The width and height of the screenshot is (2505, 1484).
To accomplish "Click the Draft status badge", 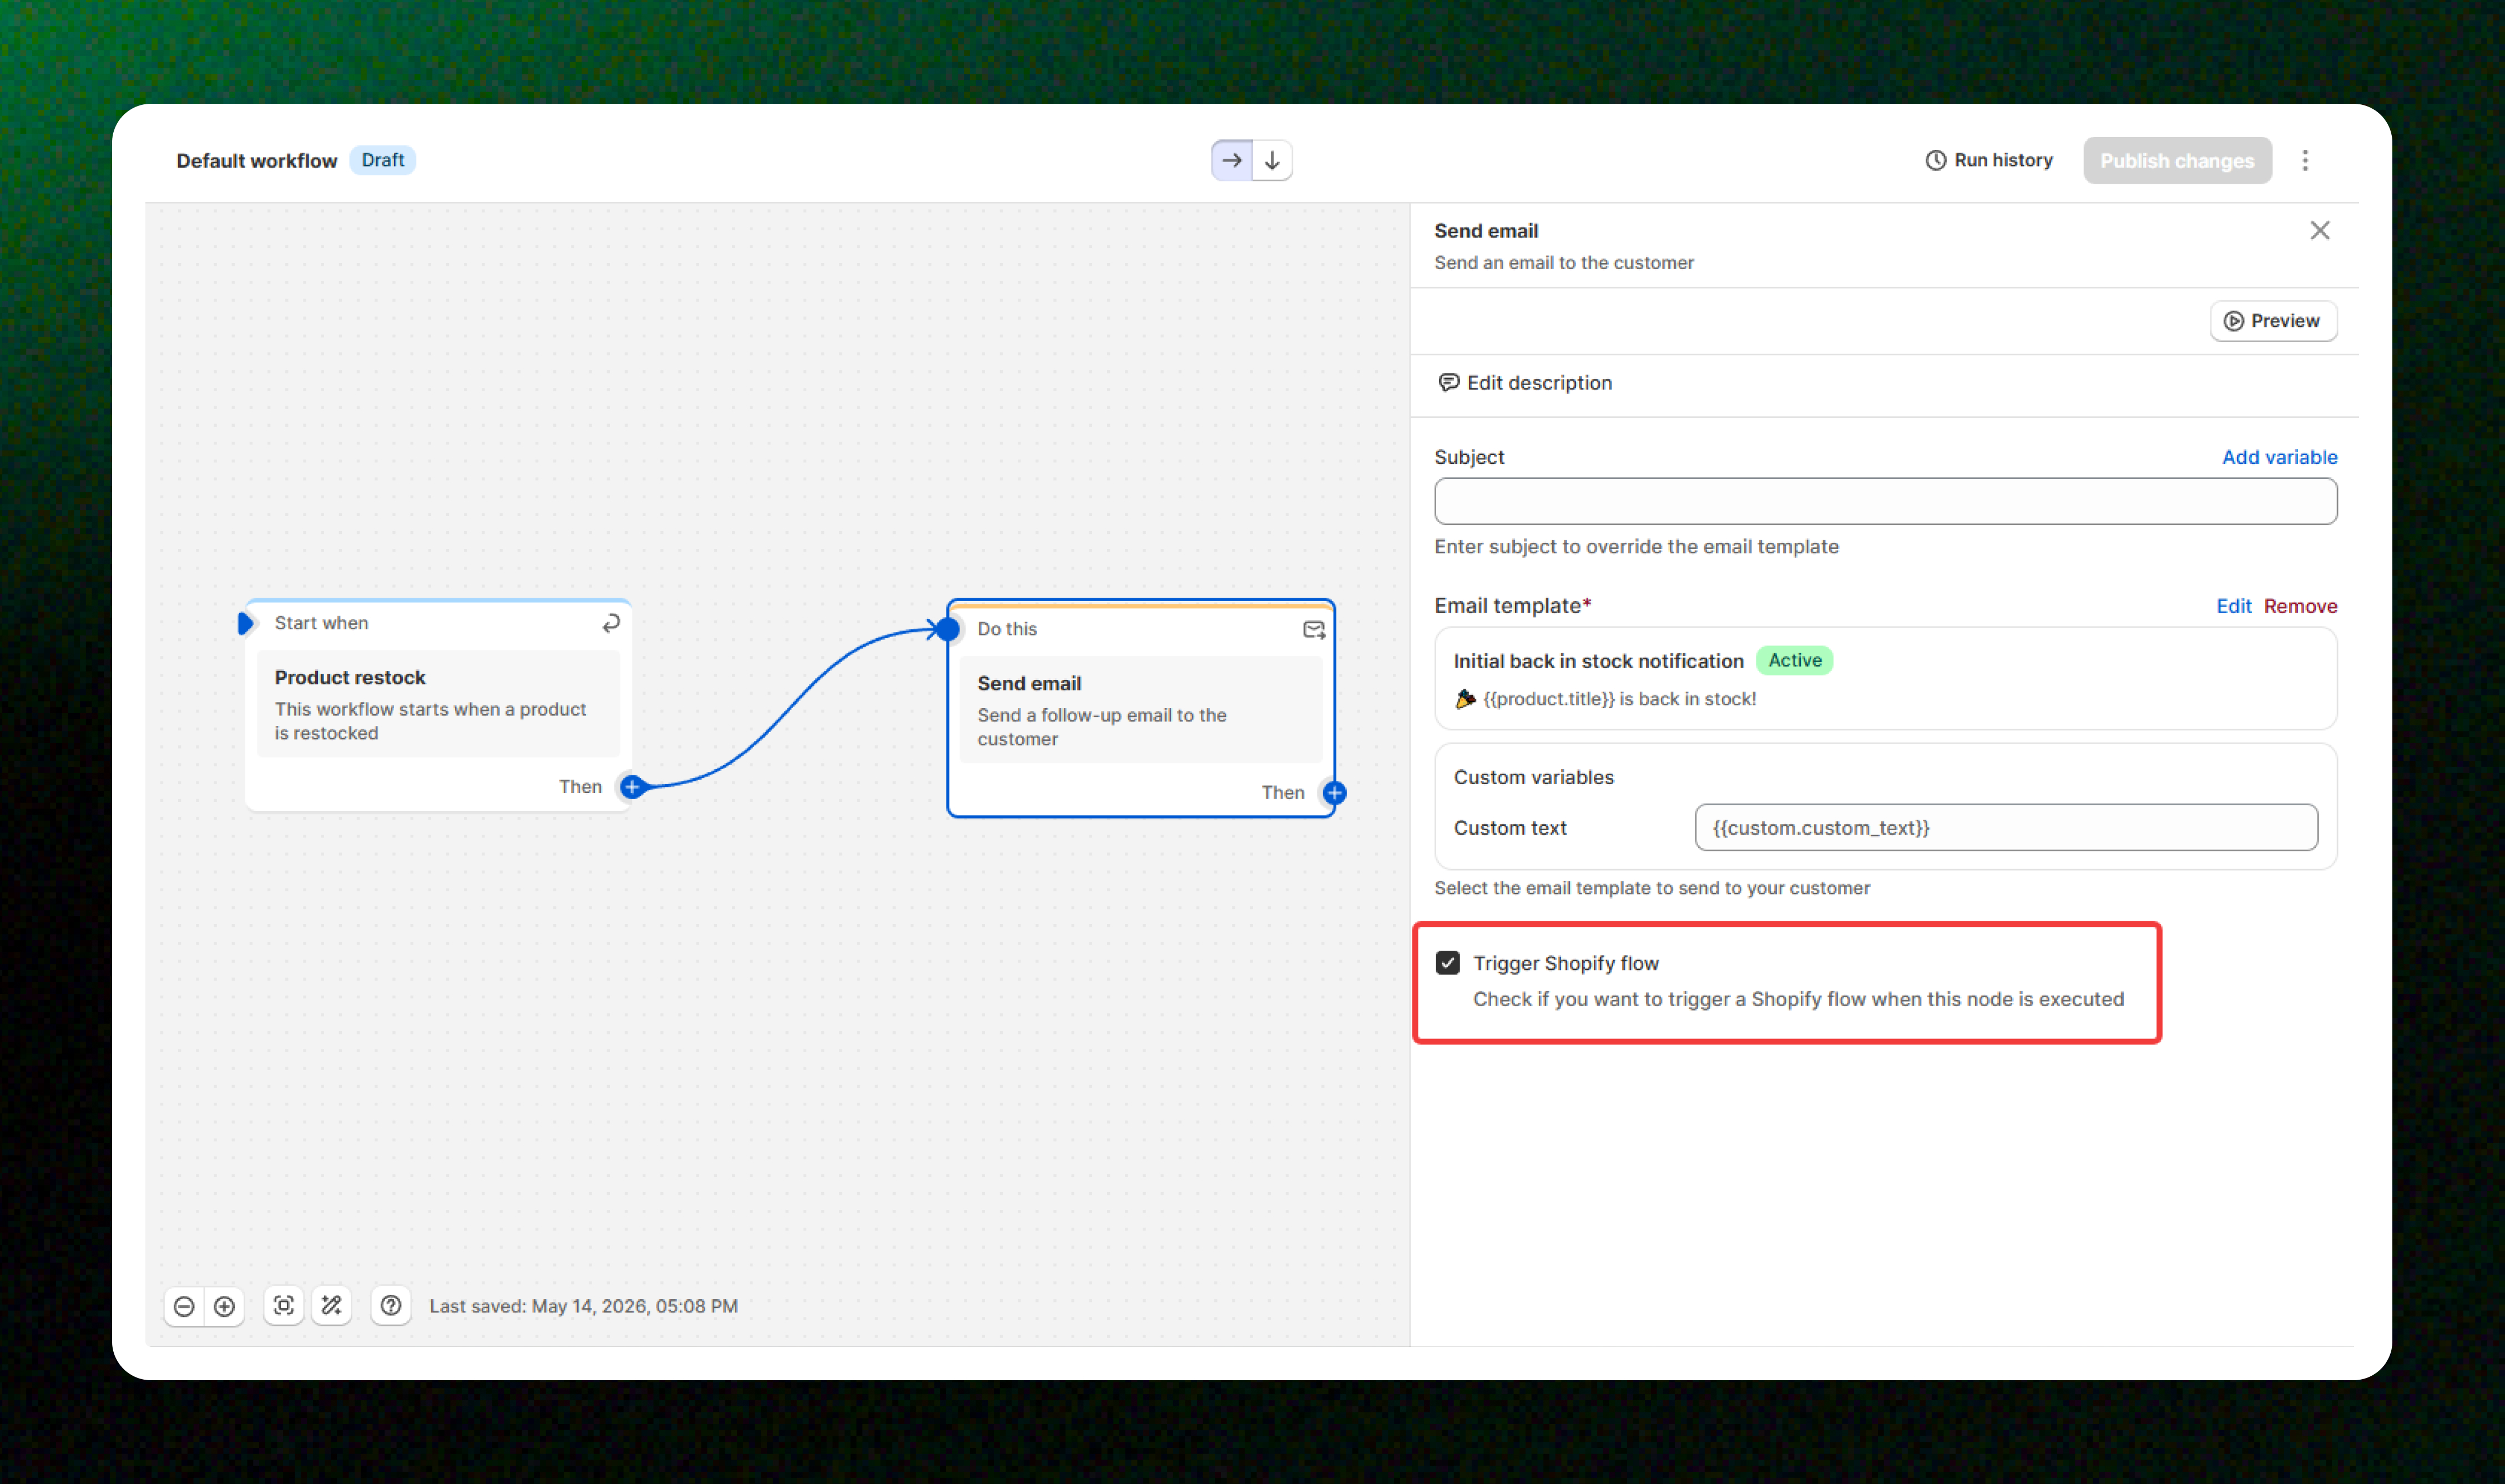I will [x=383, y=160].
